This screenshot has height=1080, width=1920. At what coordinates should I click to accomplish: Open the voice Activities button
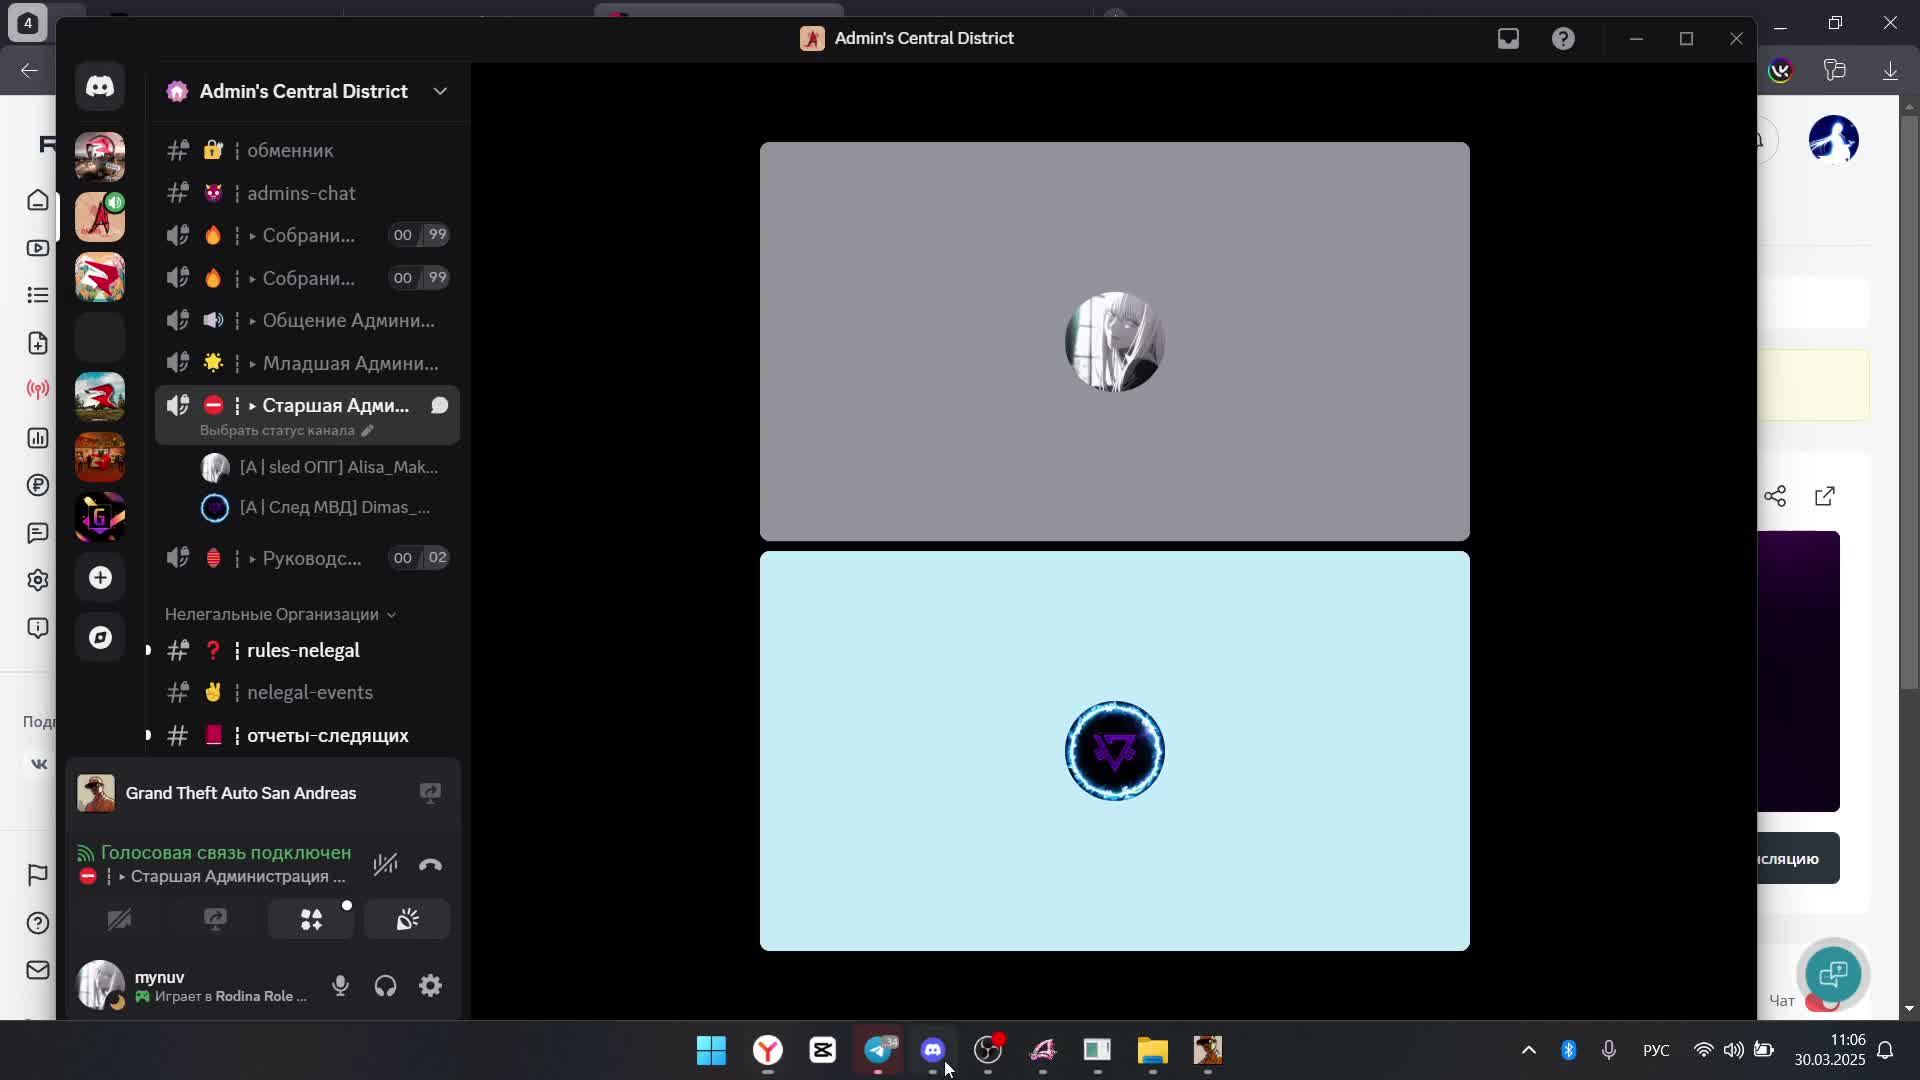click(x=311, y=920)
